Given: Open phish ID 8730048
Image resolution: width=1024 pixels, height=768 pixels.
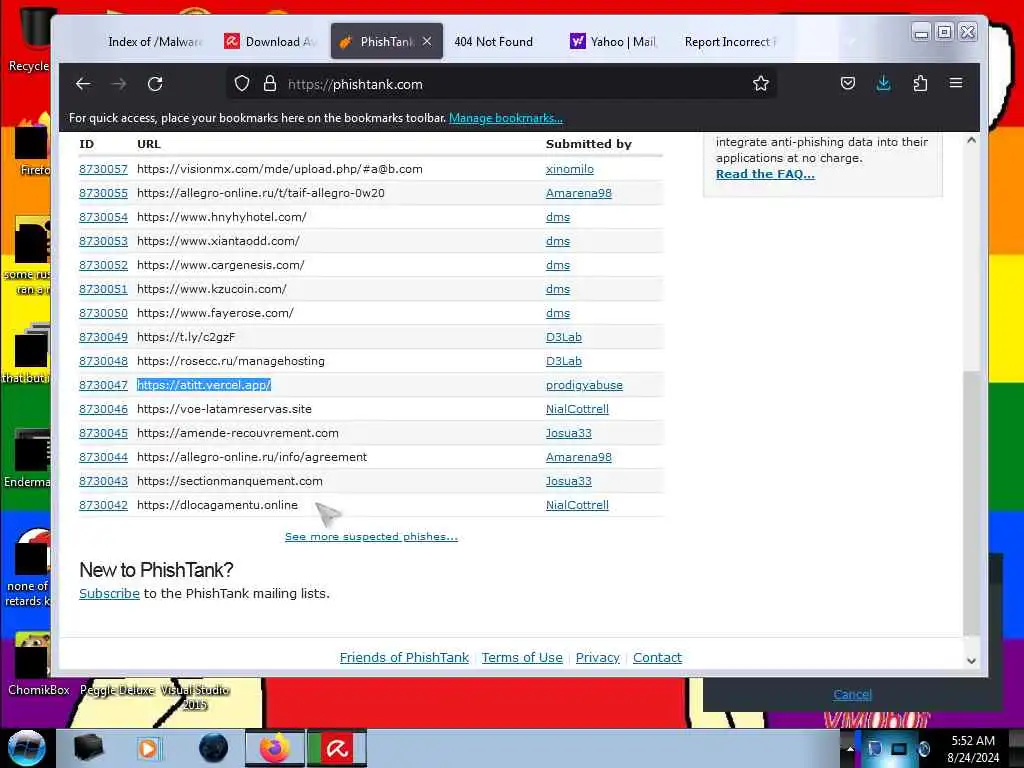Looking at the screenshot, I should coord(103,361).
